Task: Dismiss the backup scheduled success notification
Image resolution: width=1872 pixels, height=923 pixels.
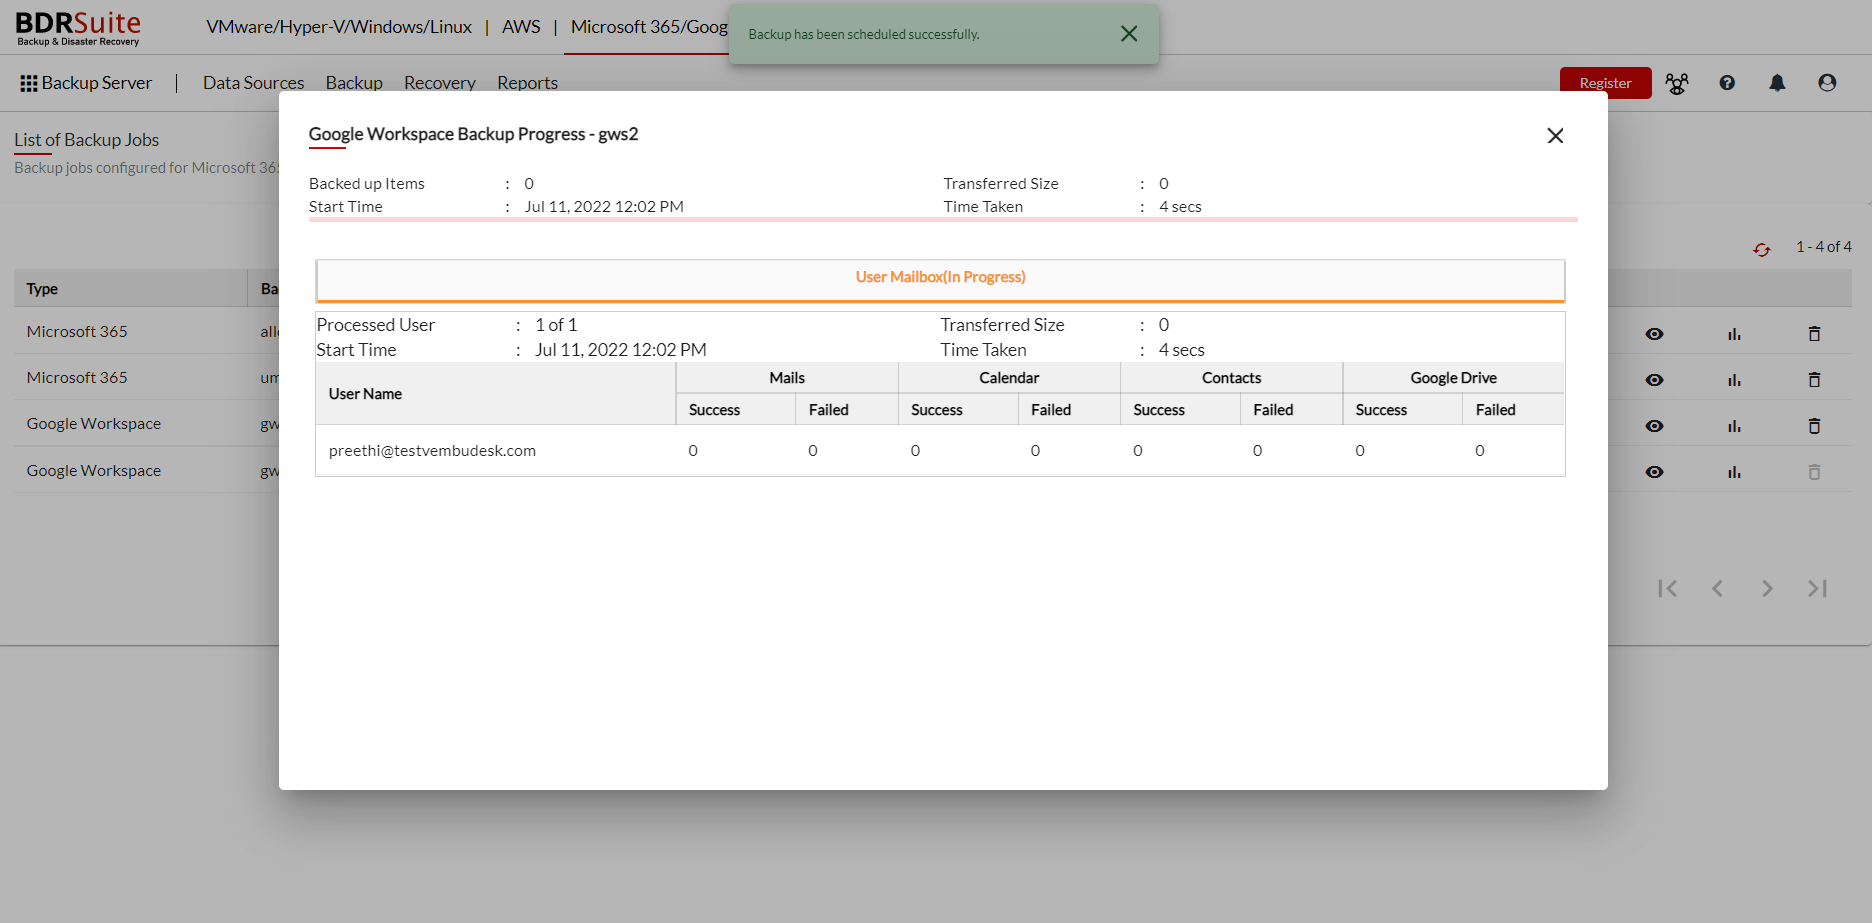Action: 1129,34
